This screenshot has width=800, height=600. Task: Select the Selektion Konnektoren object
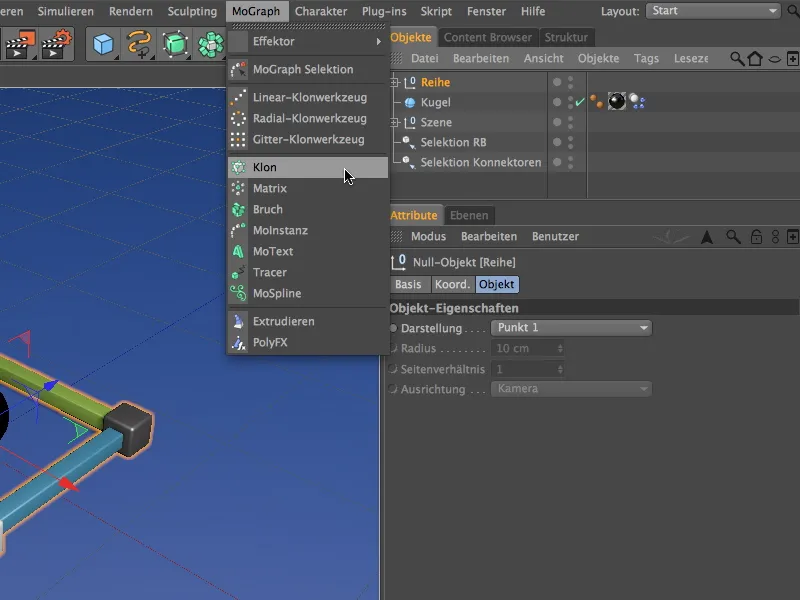(x=481, y=162)
